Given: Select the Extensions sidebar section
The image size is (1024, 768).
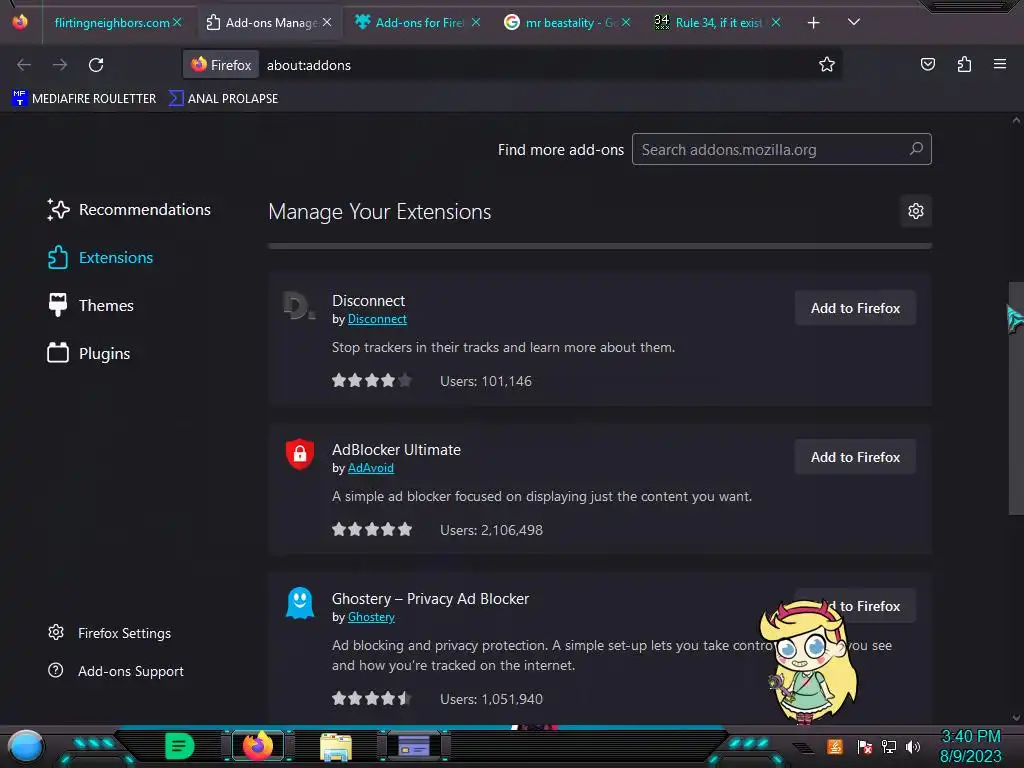Looking at the screenshot, I should coord(100,257).
